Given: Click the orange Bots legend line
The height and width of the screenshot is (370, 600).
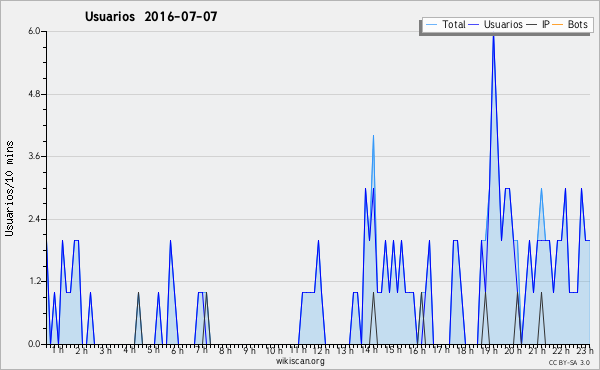Looking at the screenshot, I should coord(558,25).
